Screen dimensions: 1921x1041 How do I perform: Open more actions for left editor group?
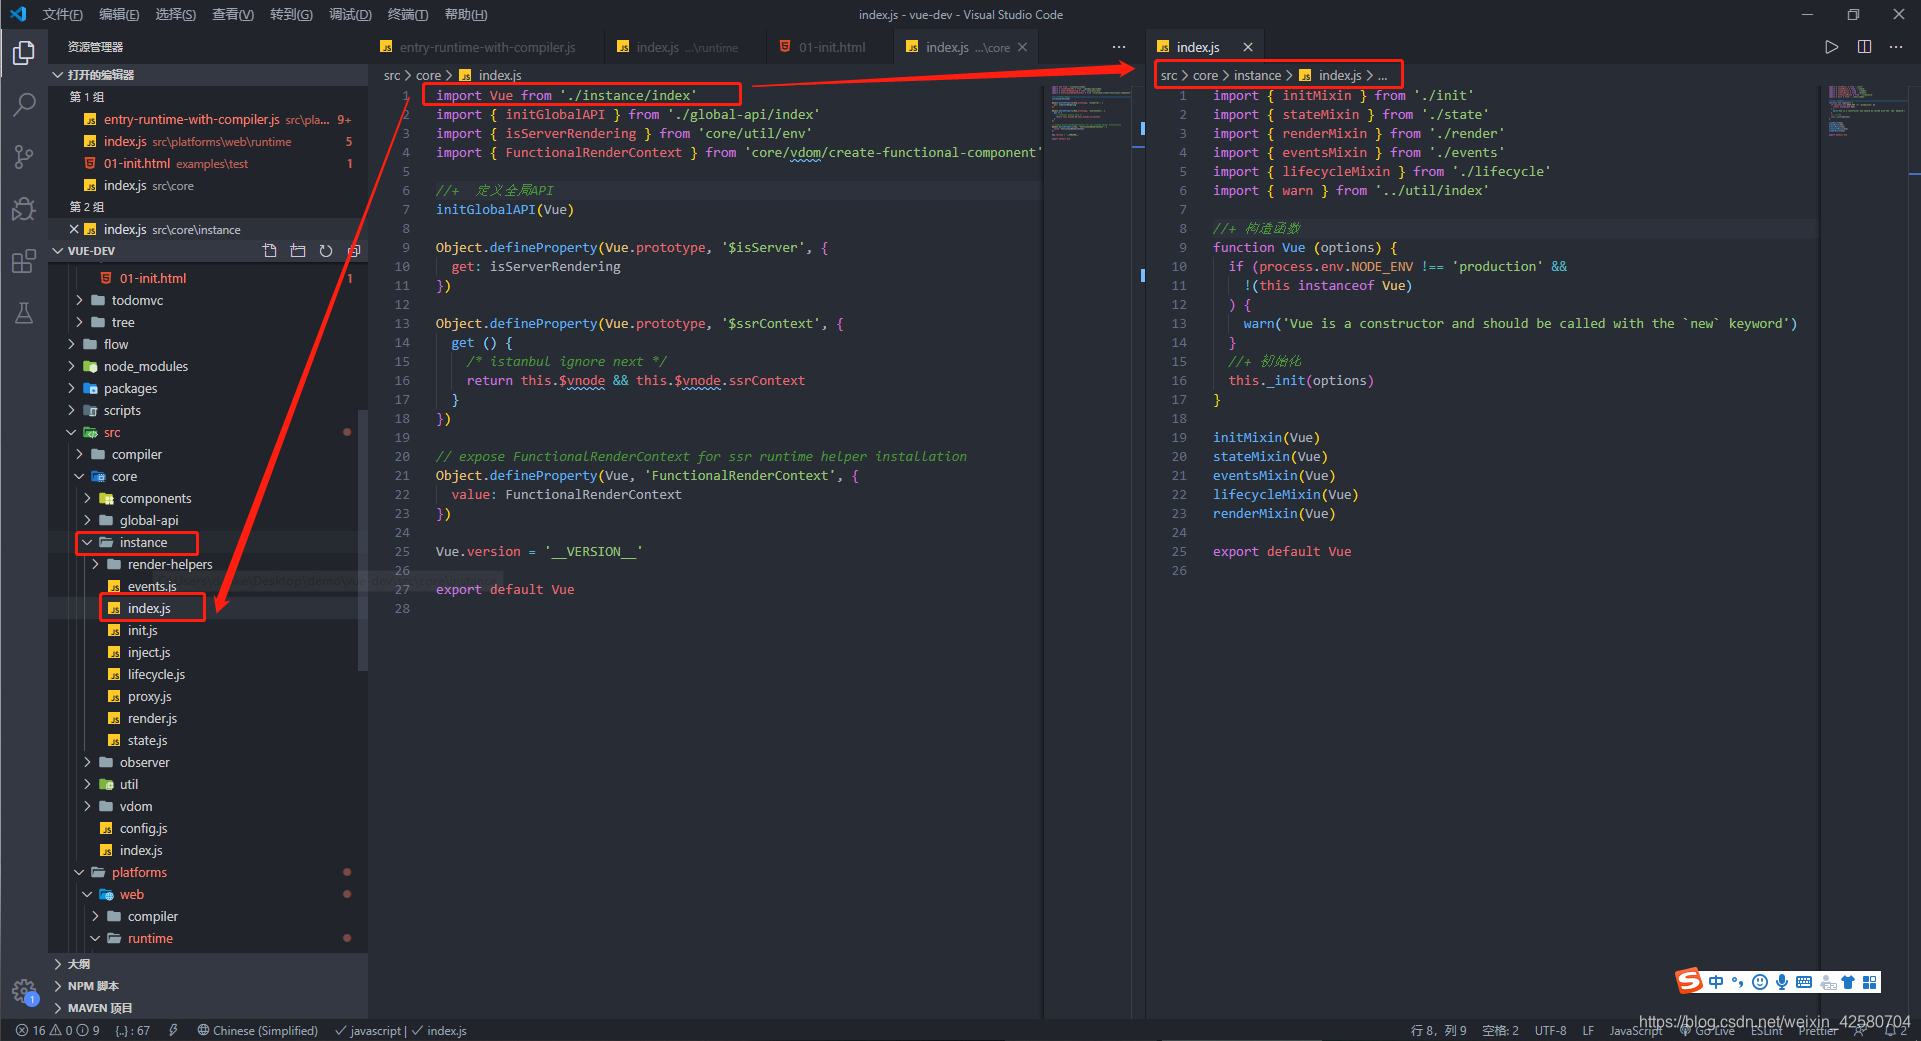click(1119, 47)
